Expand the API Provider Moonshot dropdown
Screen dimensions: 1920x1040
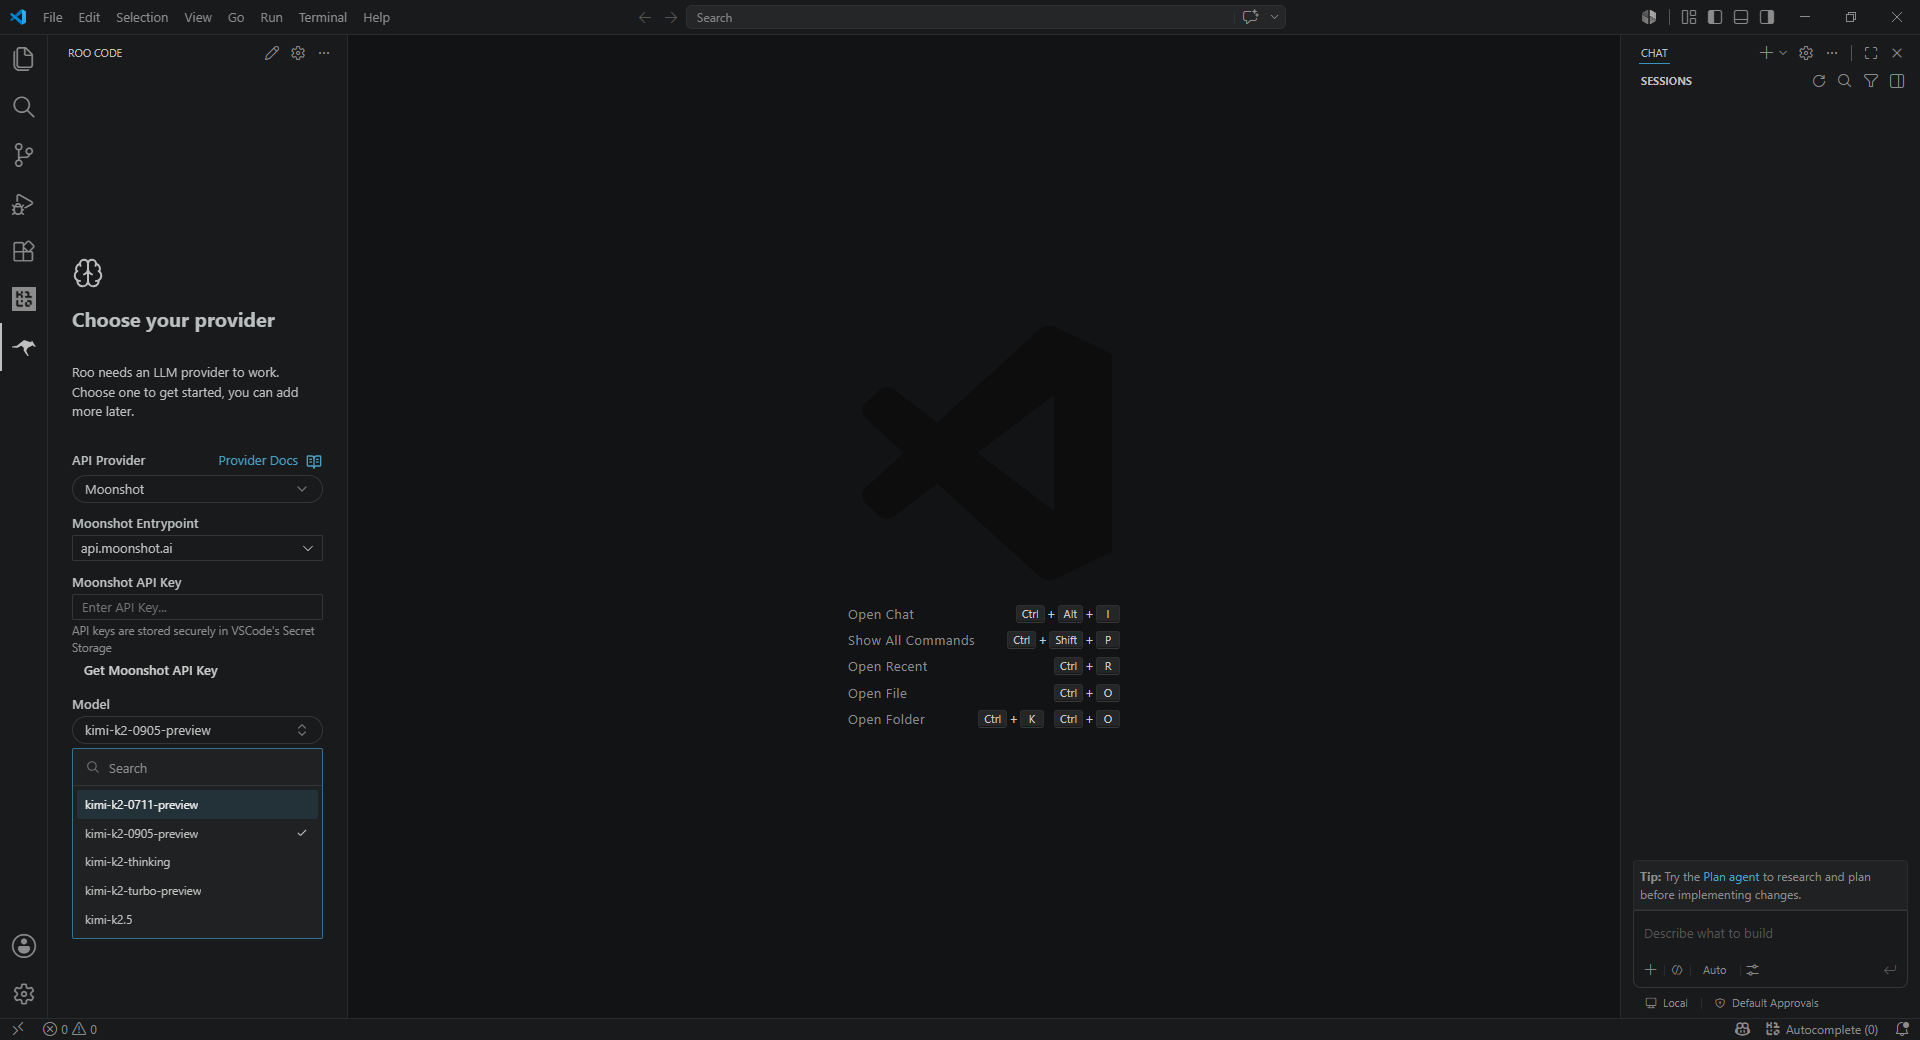[x=197, y=489]
